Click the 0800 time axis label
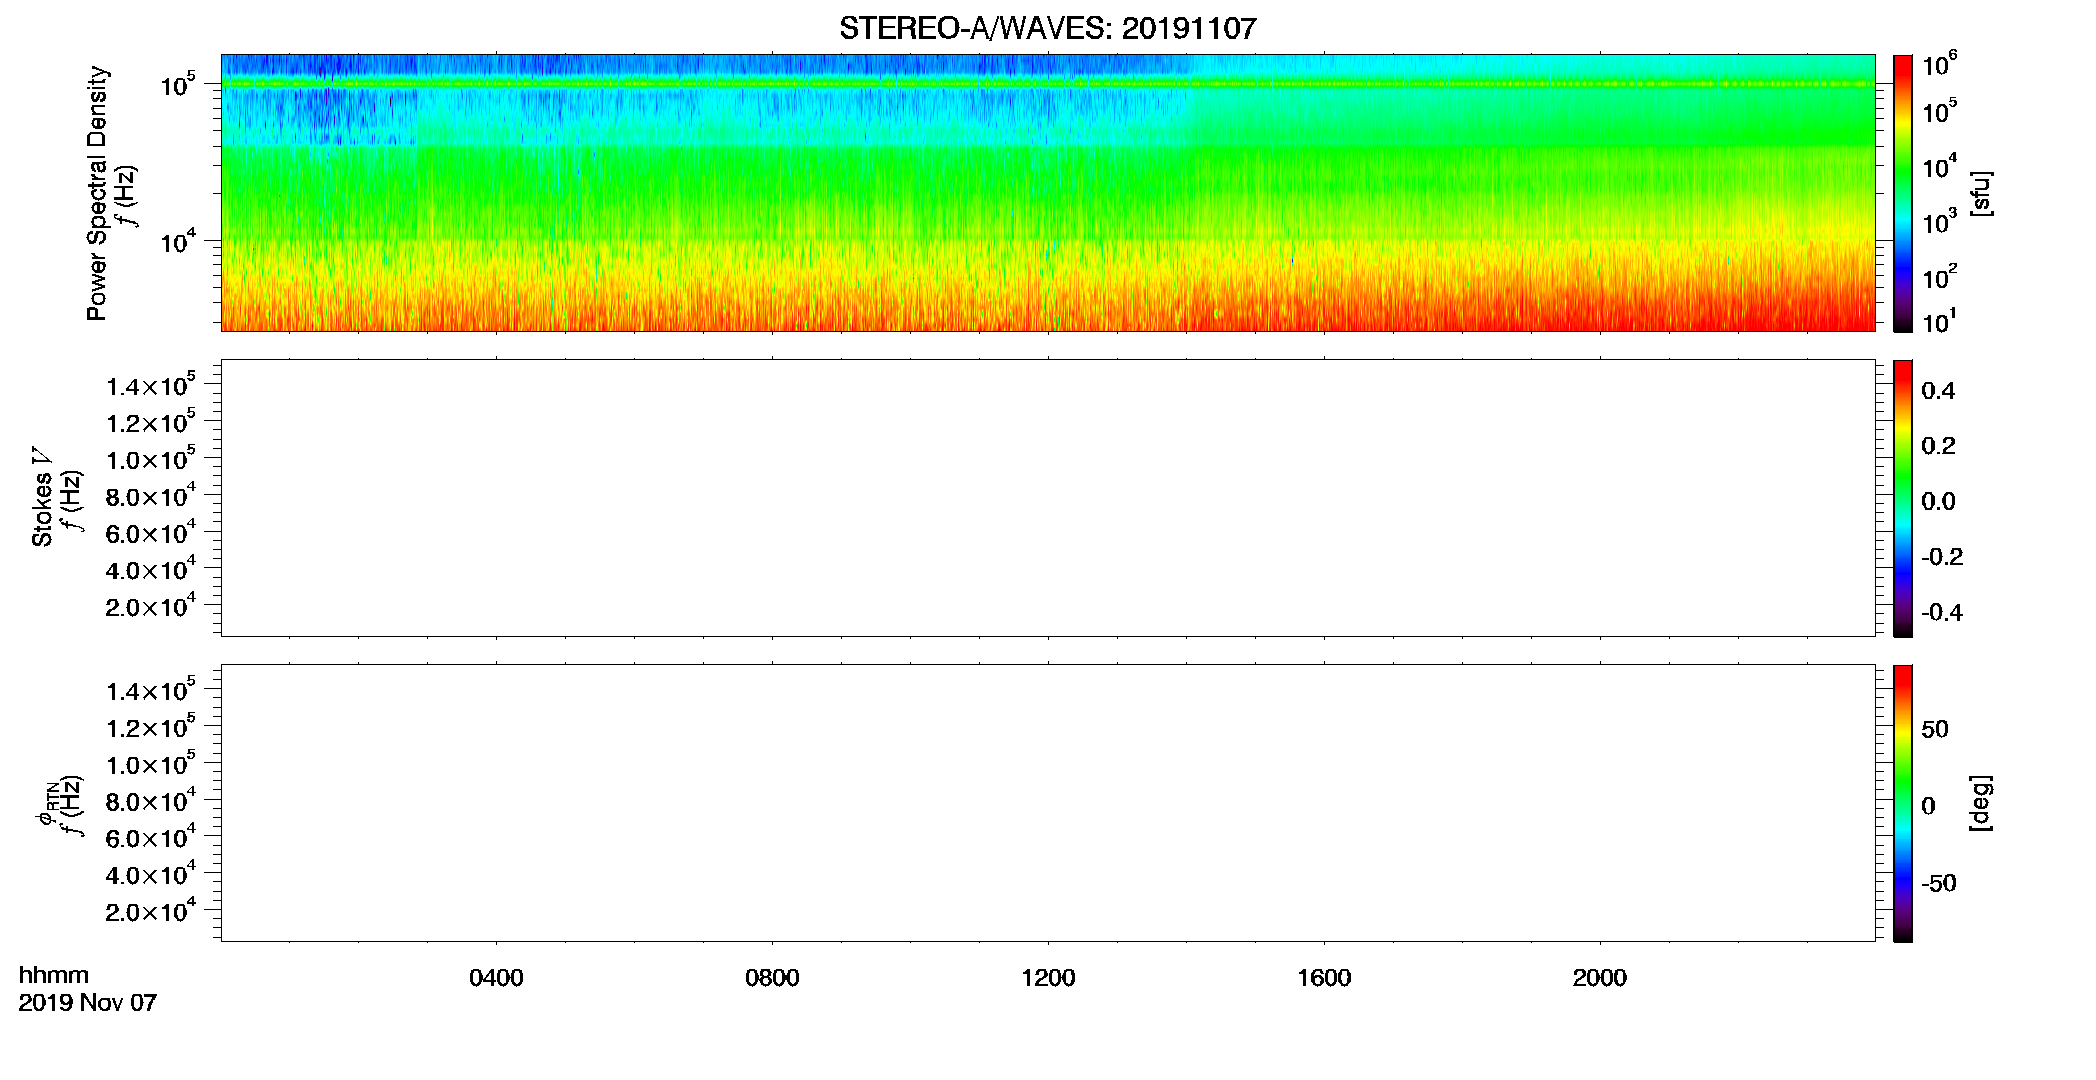Viewport: 2096px width, 1080px height. click(x=772, y=978)
